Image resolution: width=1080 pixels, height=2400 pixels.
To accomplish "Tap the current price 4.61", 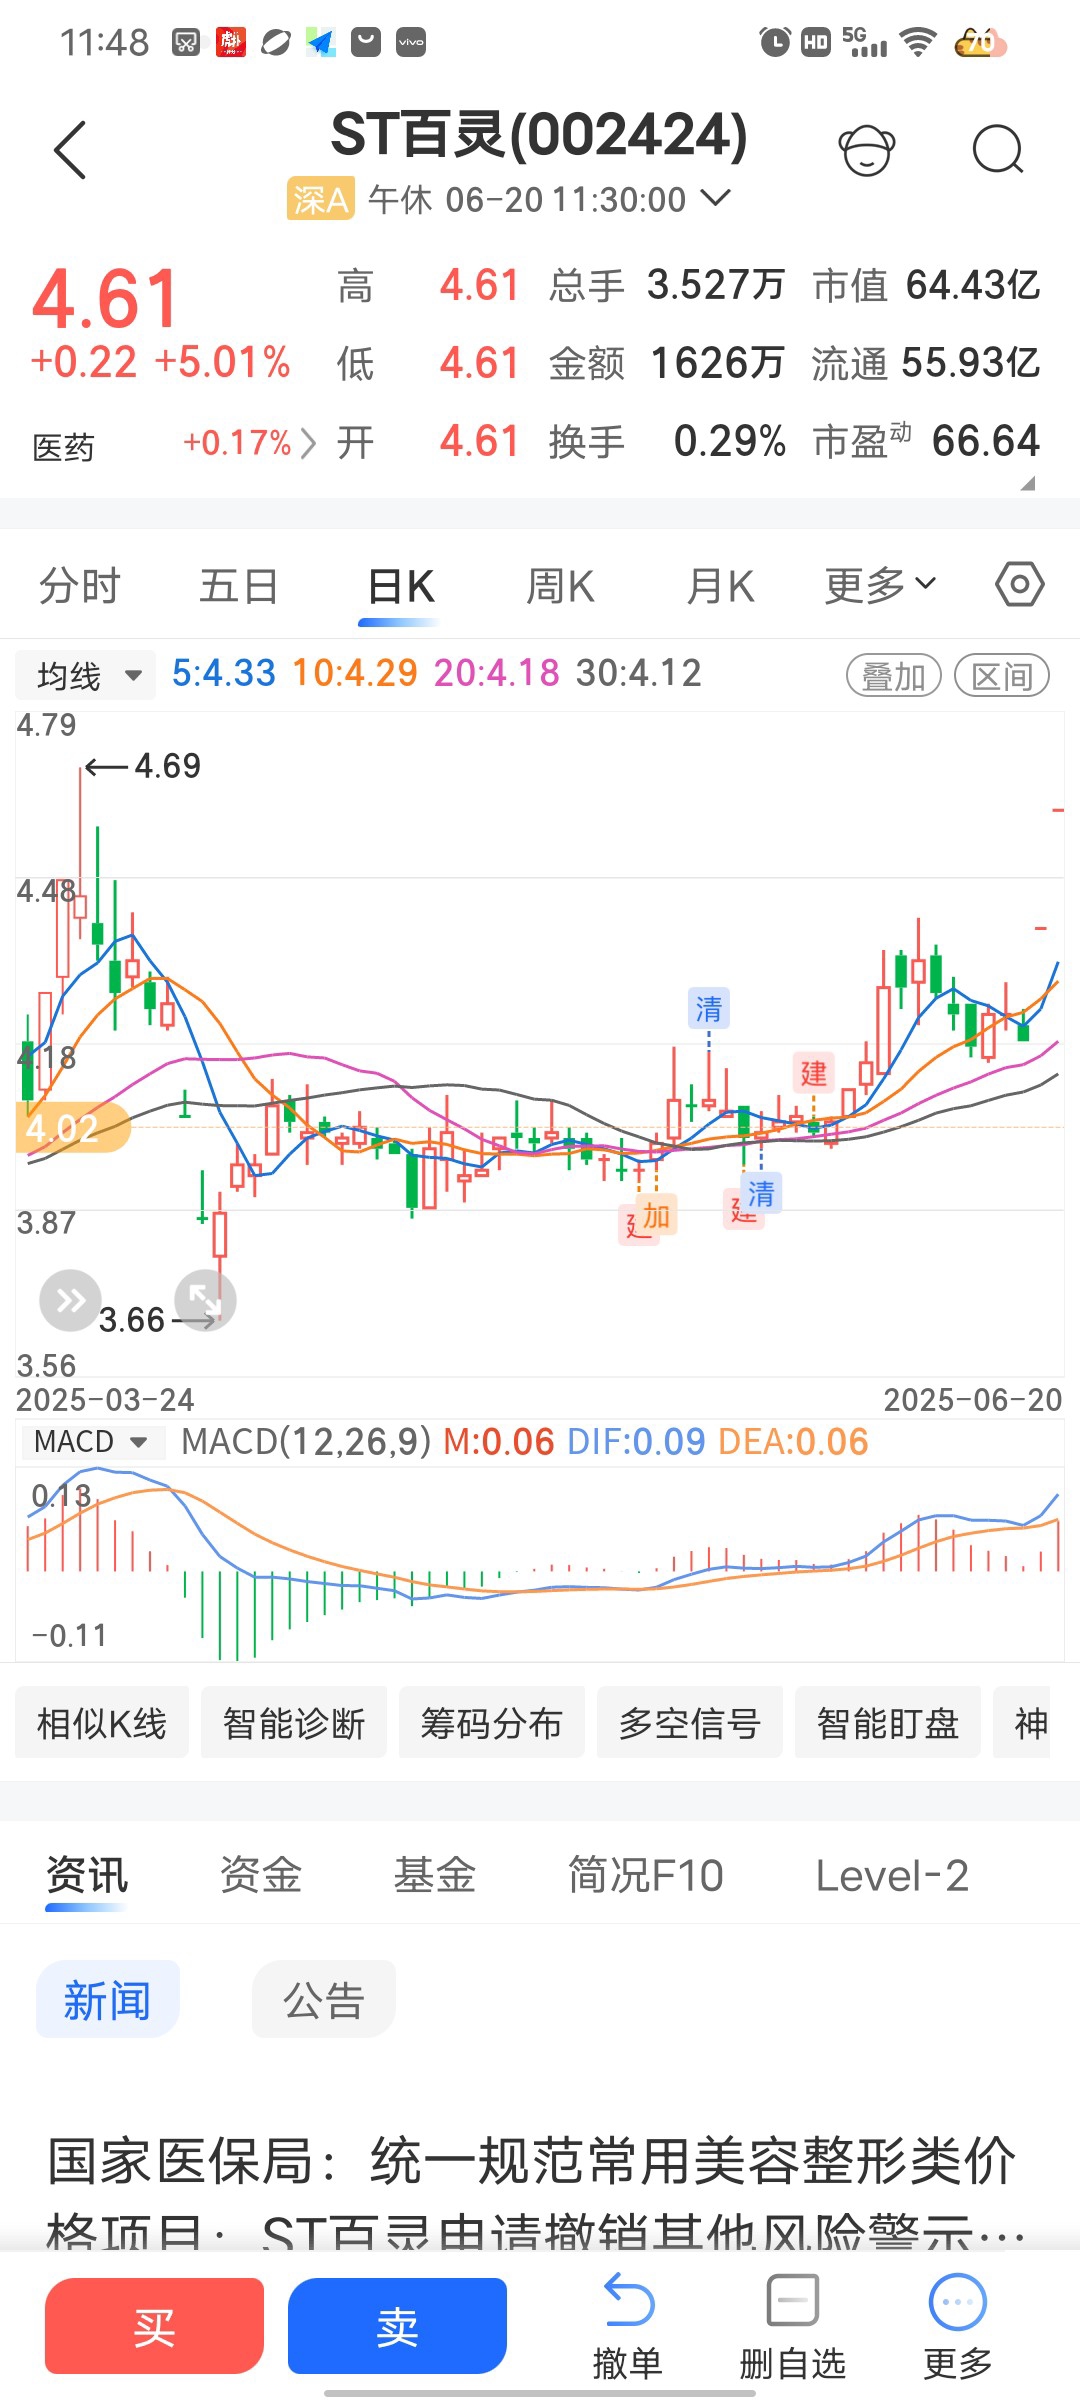I will click(106, 299).
